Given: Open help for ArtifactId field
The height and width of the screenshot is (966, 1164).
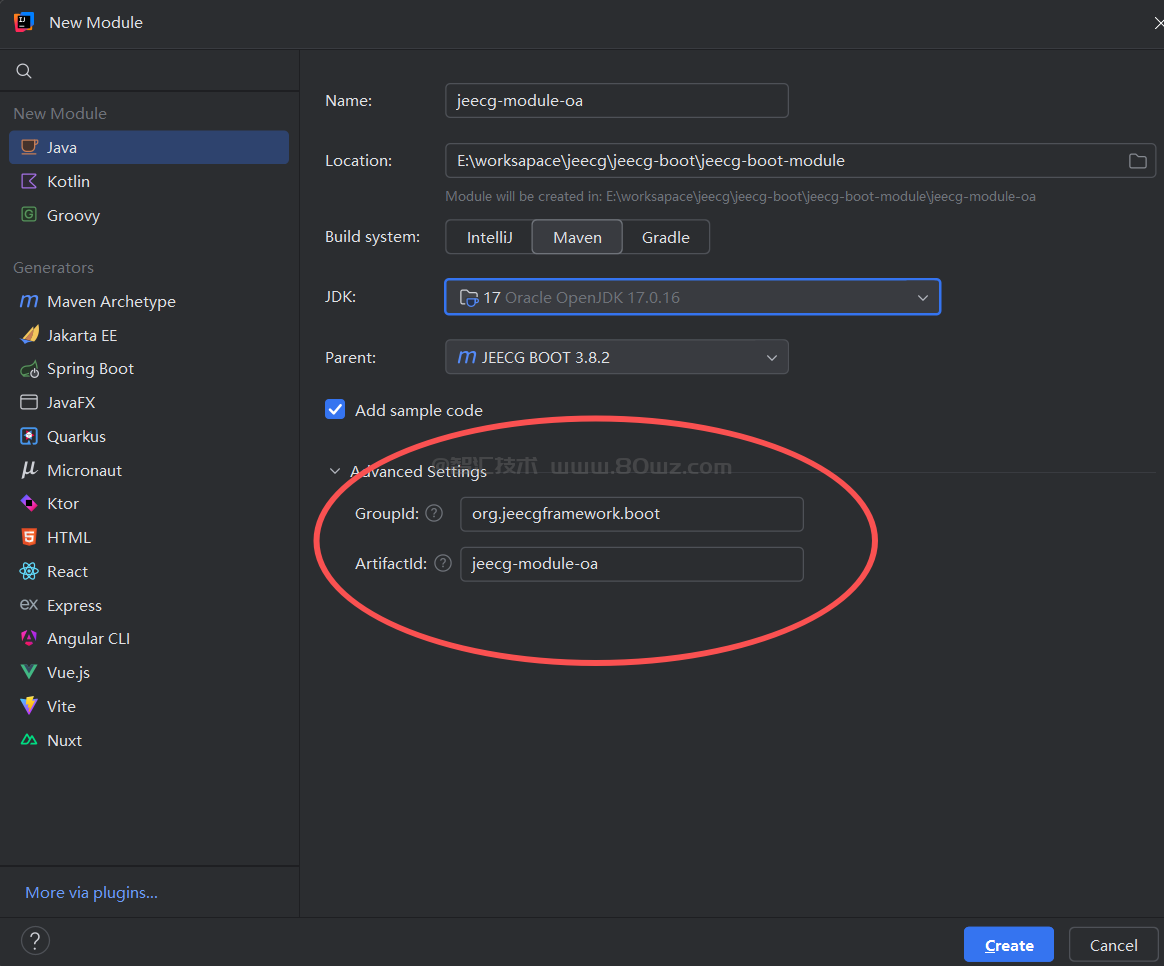Looking at the screenshot, I should tap(443, 564).
